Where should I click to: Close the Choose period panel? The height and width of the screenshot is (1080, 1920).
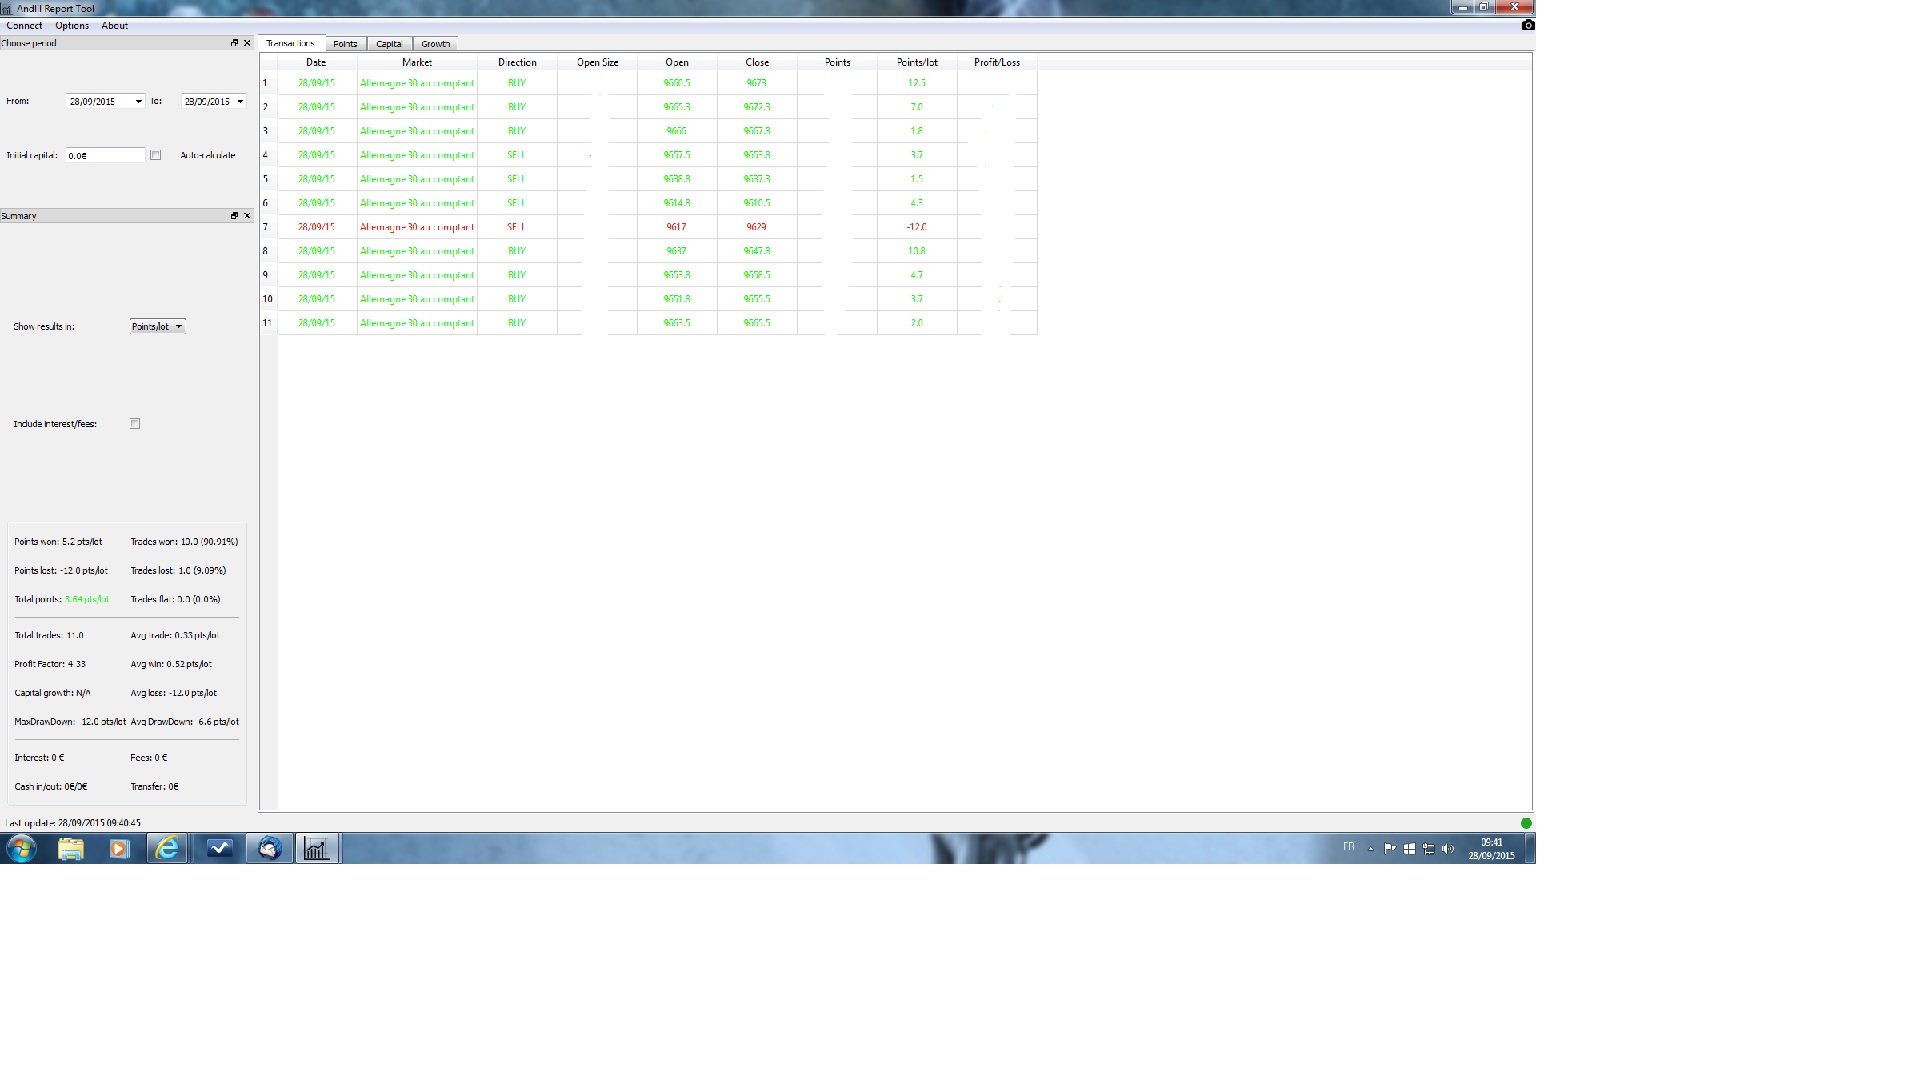point(247,43)
